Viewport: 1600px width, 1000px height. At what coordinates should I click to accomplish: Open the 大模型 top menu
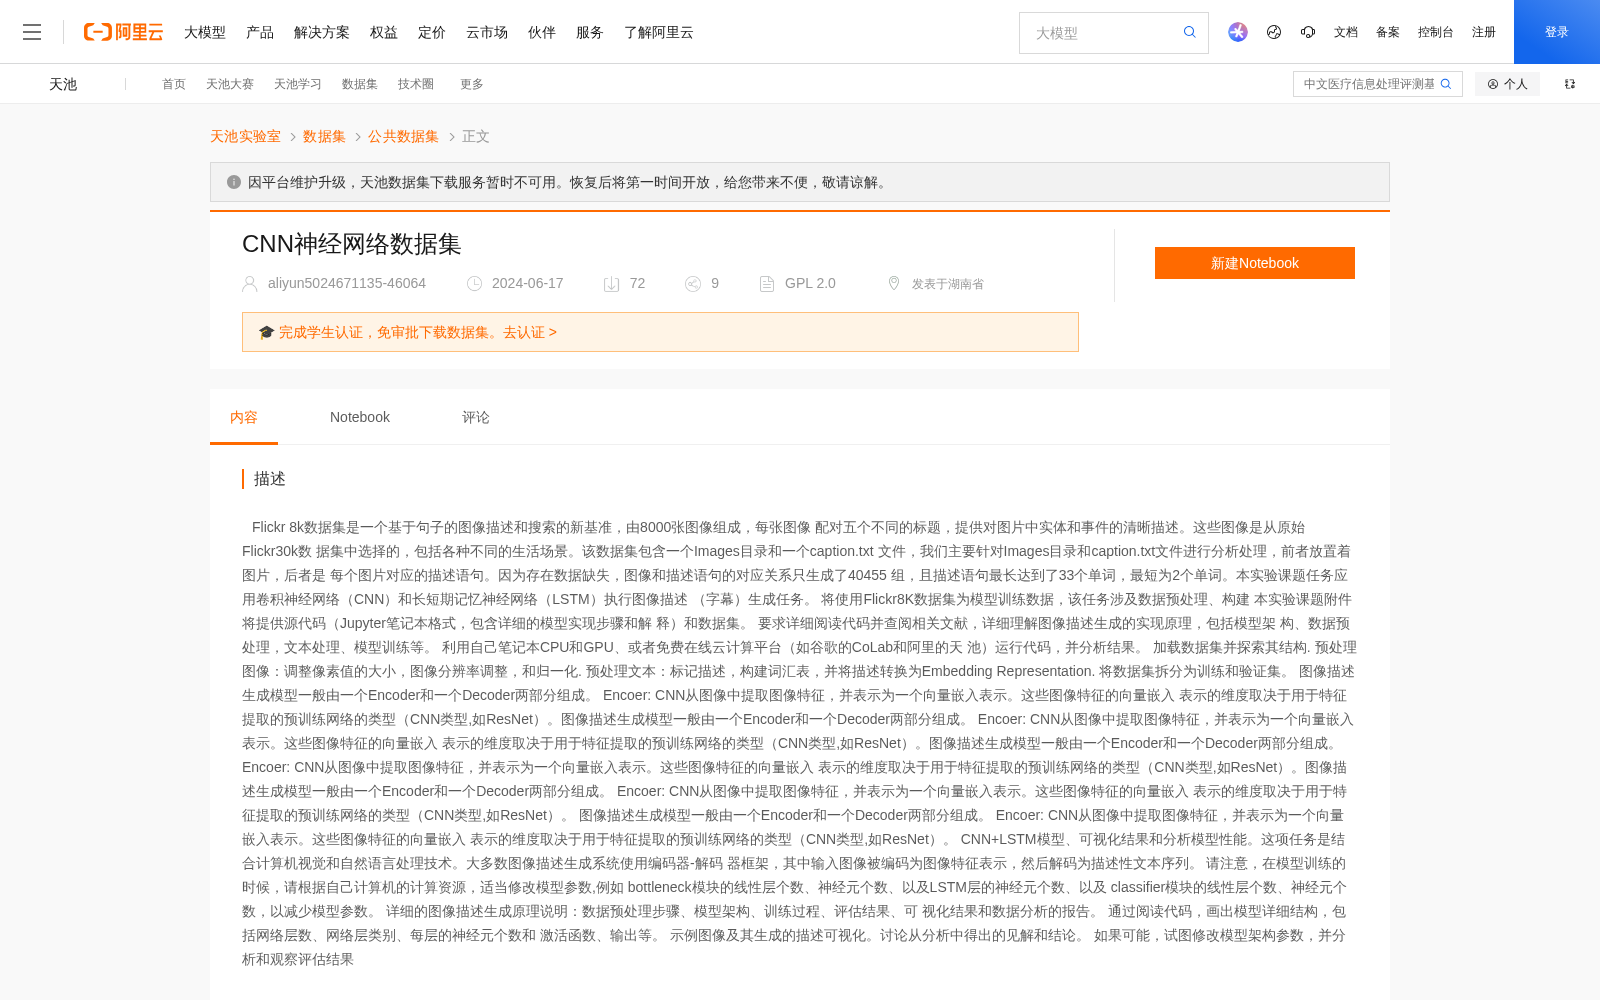[205, 32]
